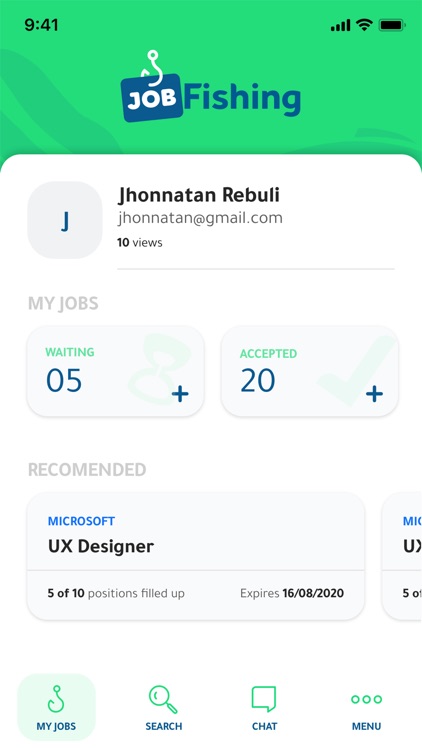Tap the MY JOBS section heading
This screenshot has height=750, width=422.
pos(63,304)
